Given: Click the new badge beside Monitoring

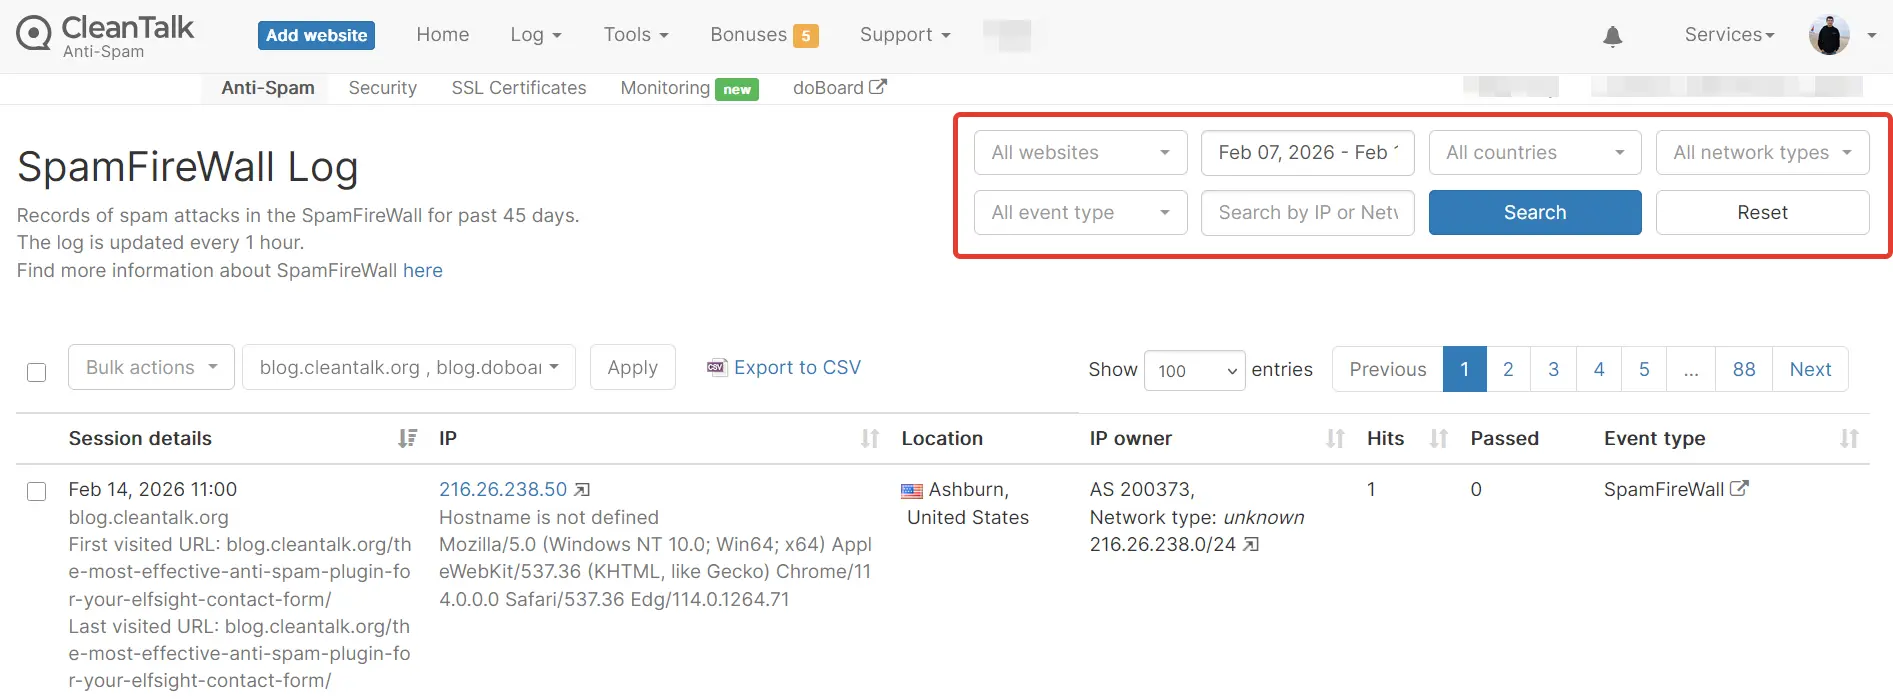Looking at the screenshot, I should pyautogui.click(x=737, y=89).
